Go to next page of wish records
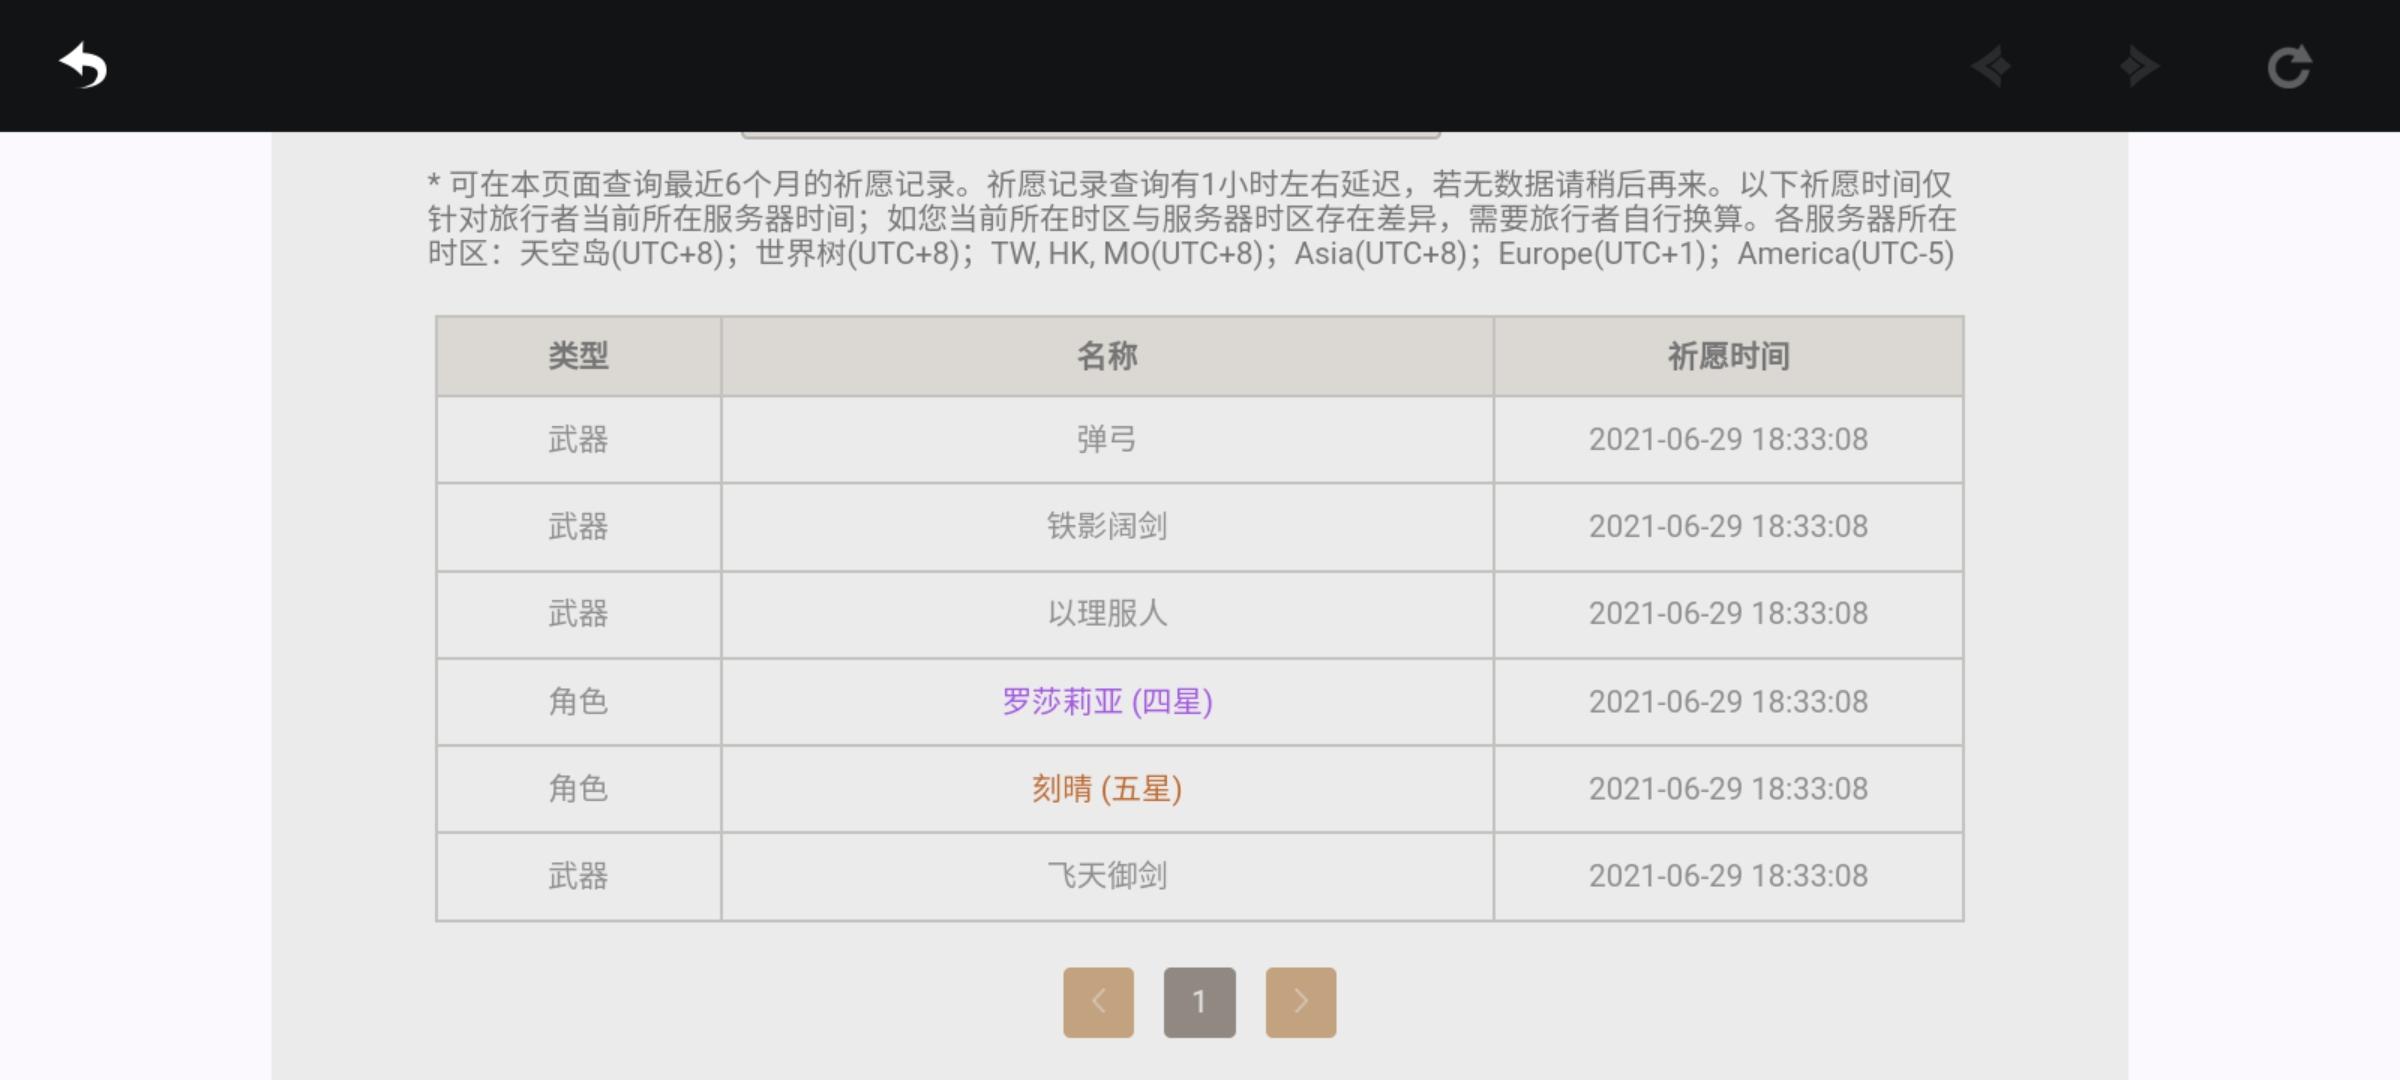This screenshot has height=1080, width=2400. 1300,1002
